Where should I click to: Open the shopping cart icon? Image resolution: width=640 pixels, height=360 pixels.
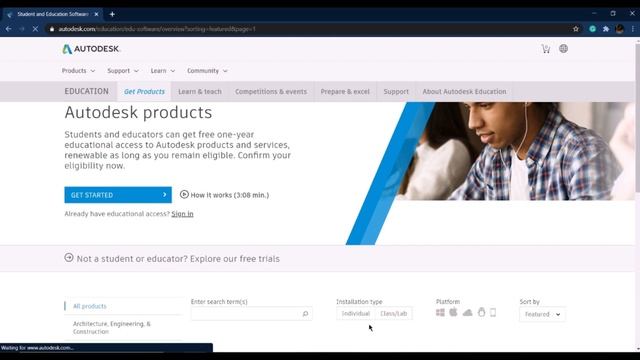tap(546, 49)
